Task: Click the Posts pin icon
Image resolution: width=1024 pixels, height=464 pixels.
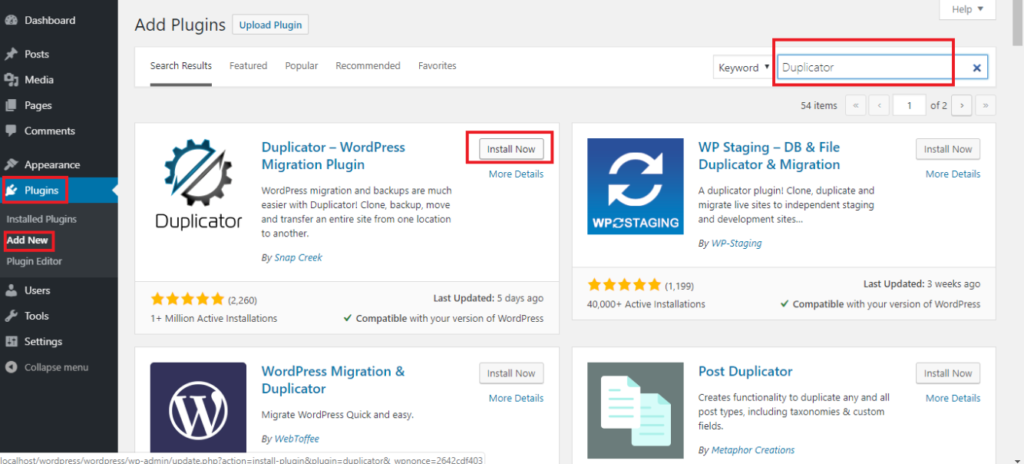Action: pyautogui.click(x=10, y=54)
